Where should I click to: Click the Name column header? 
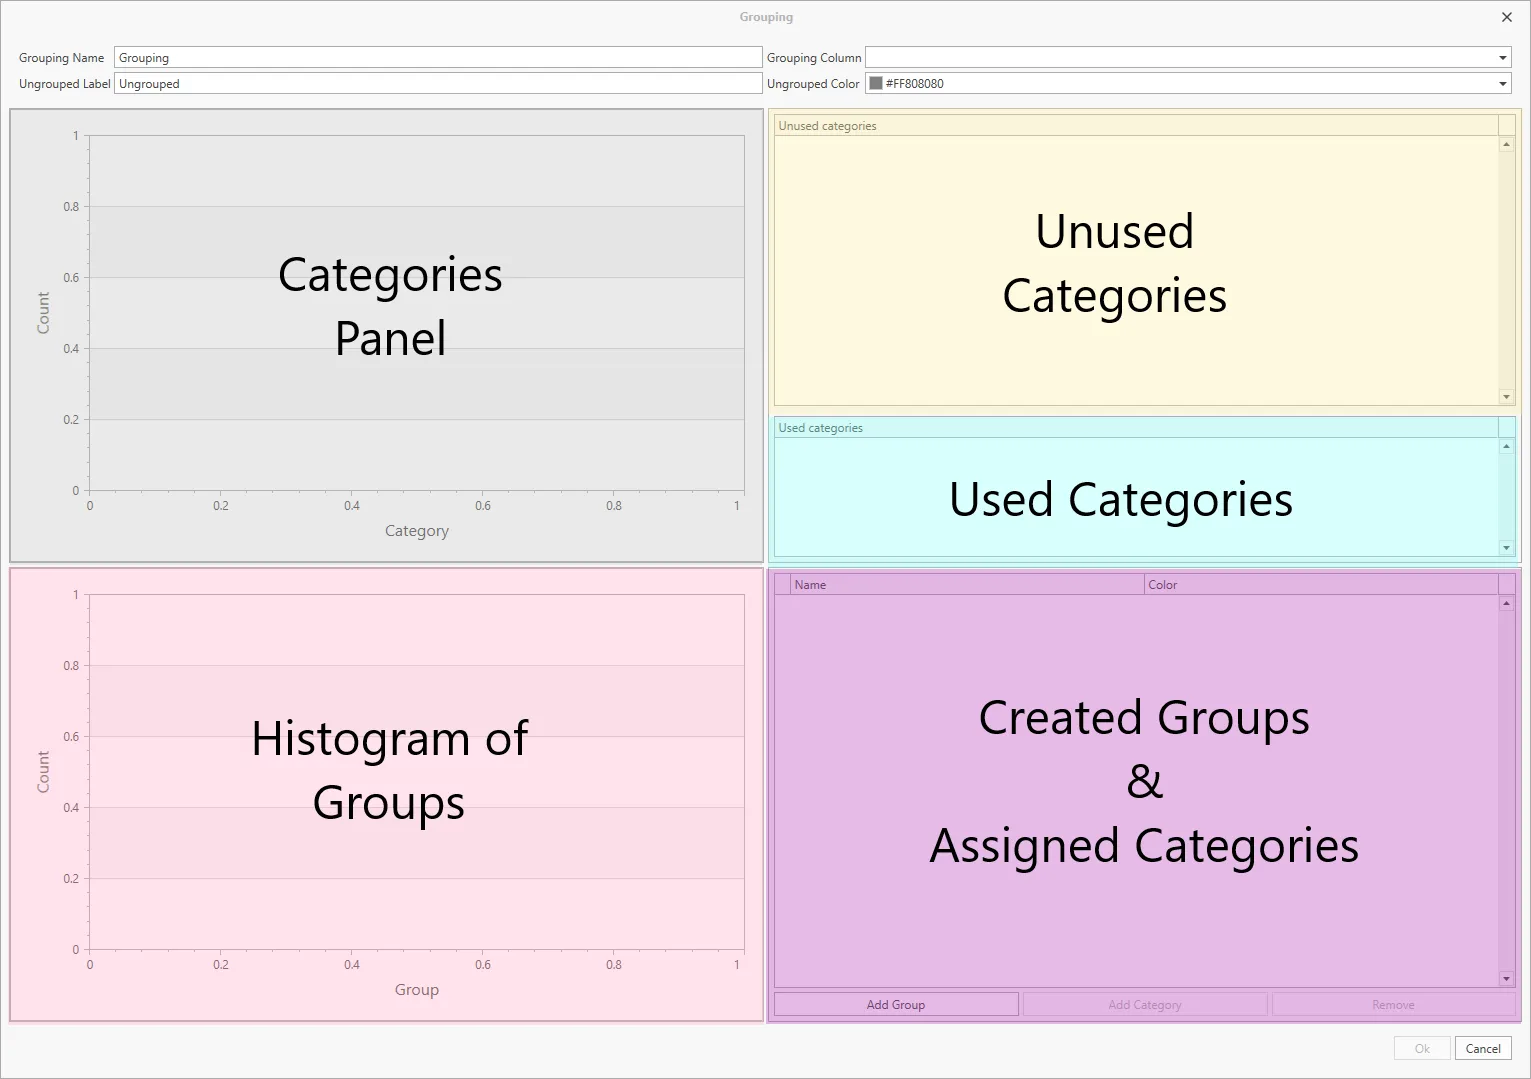(967, 585)
